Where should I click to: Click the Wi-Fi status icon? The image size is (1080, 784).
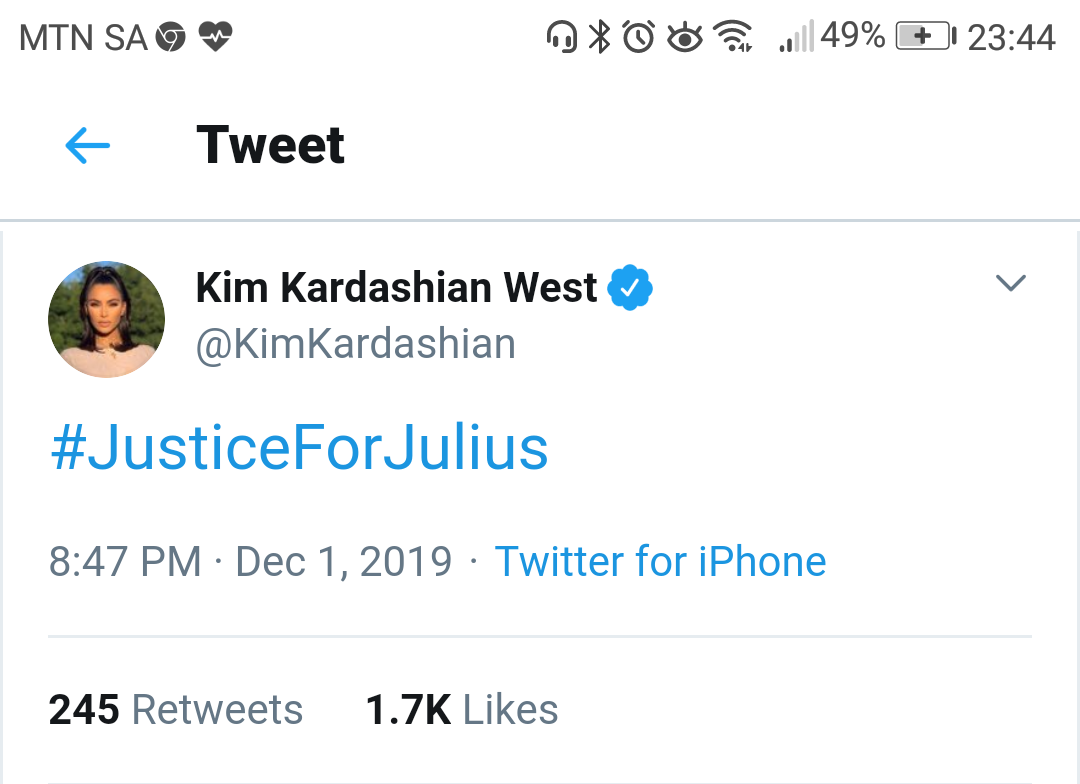pos(735,38)
